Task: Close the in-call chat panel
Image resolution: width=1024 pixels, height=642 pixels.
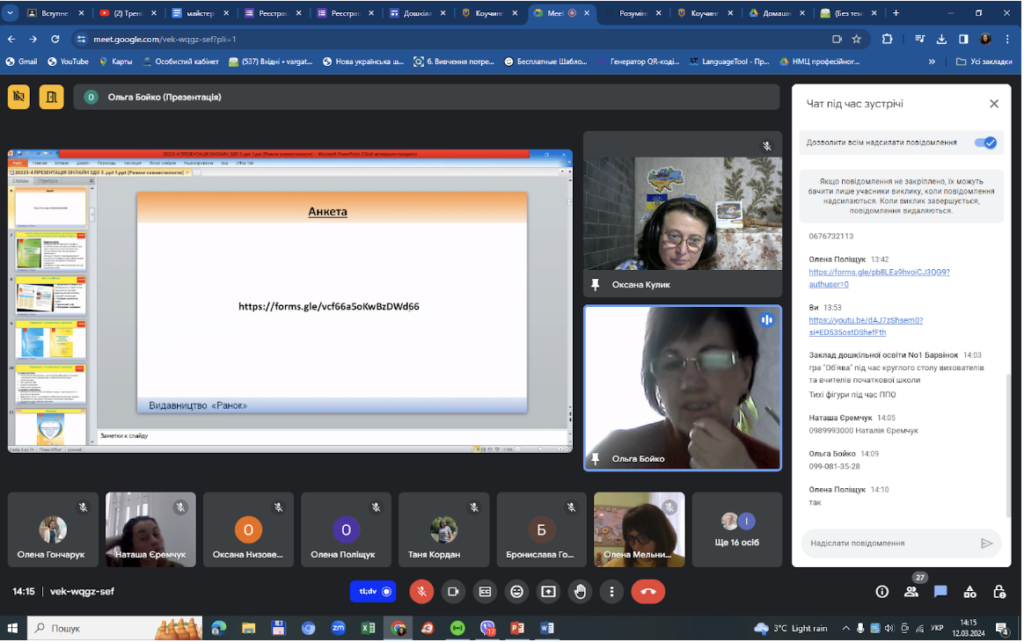Action: pos(993,104)
